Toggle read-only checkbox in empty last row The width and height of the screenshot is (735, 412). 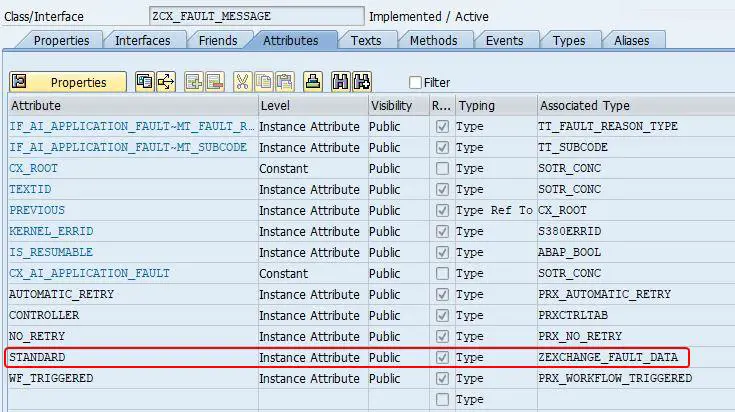tap(442, 399)
